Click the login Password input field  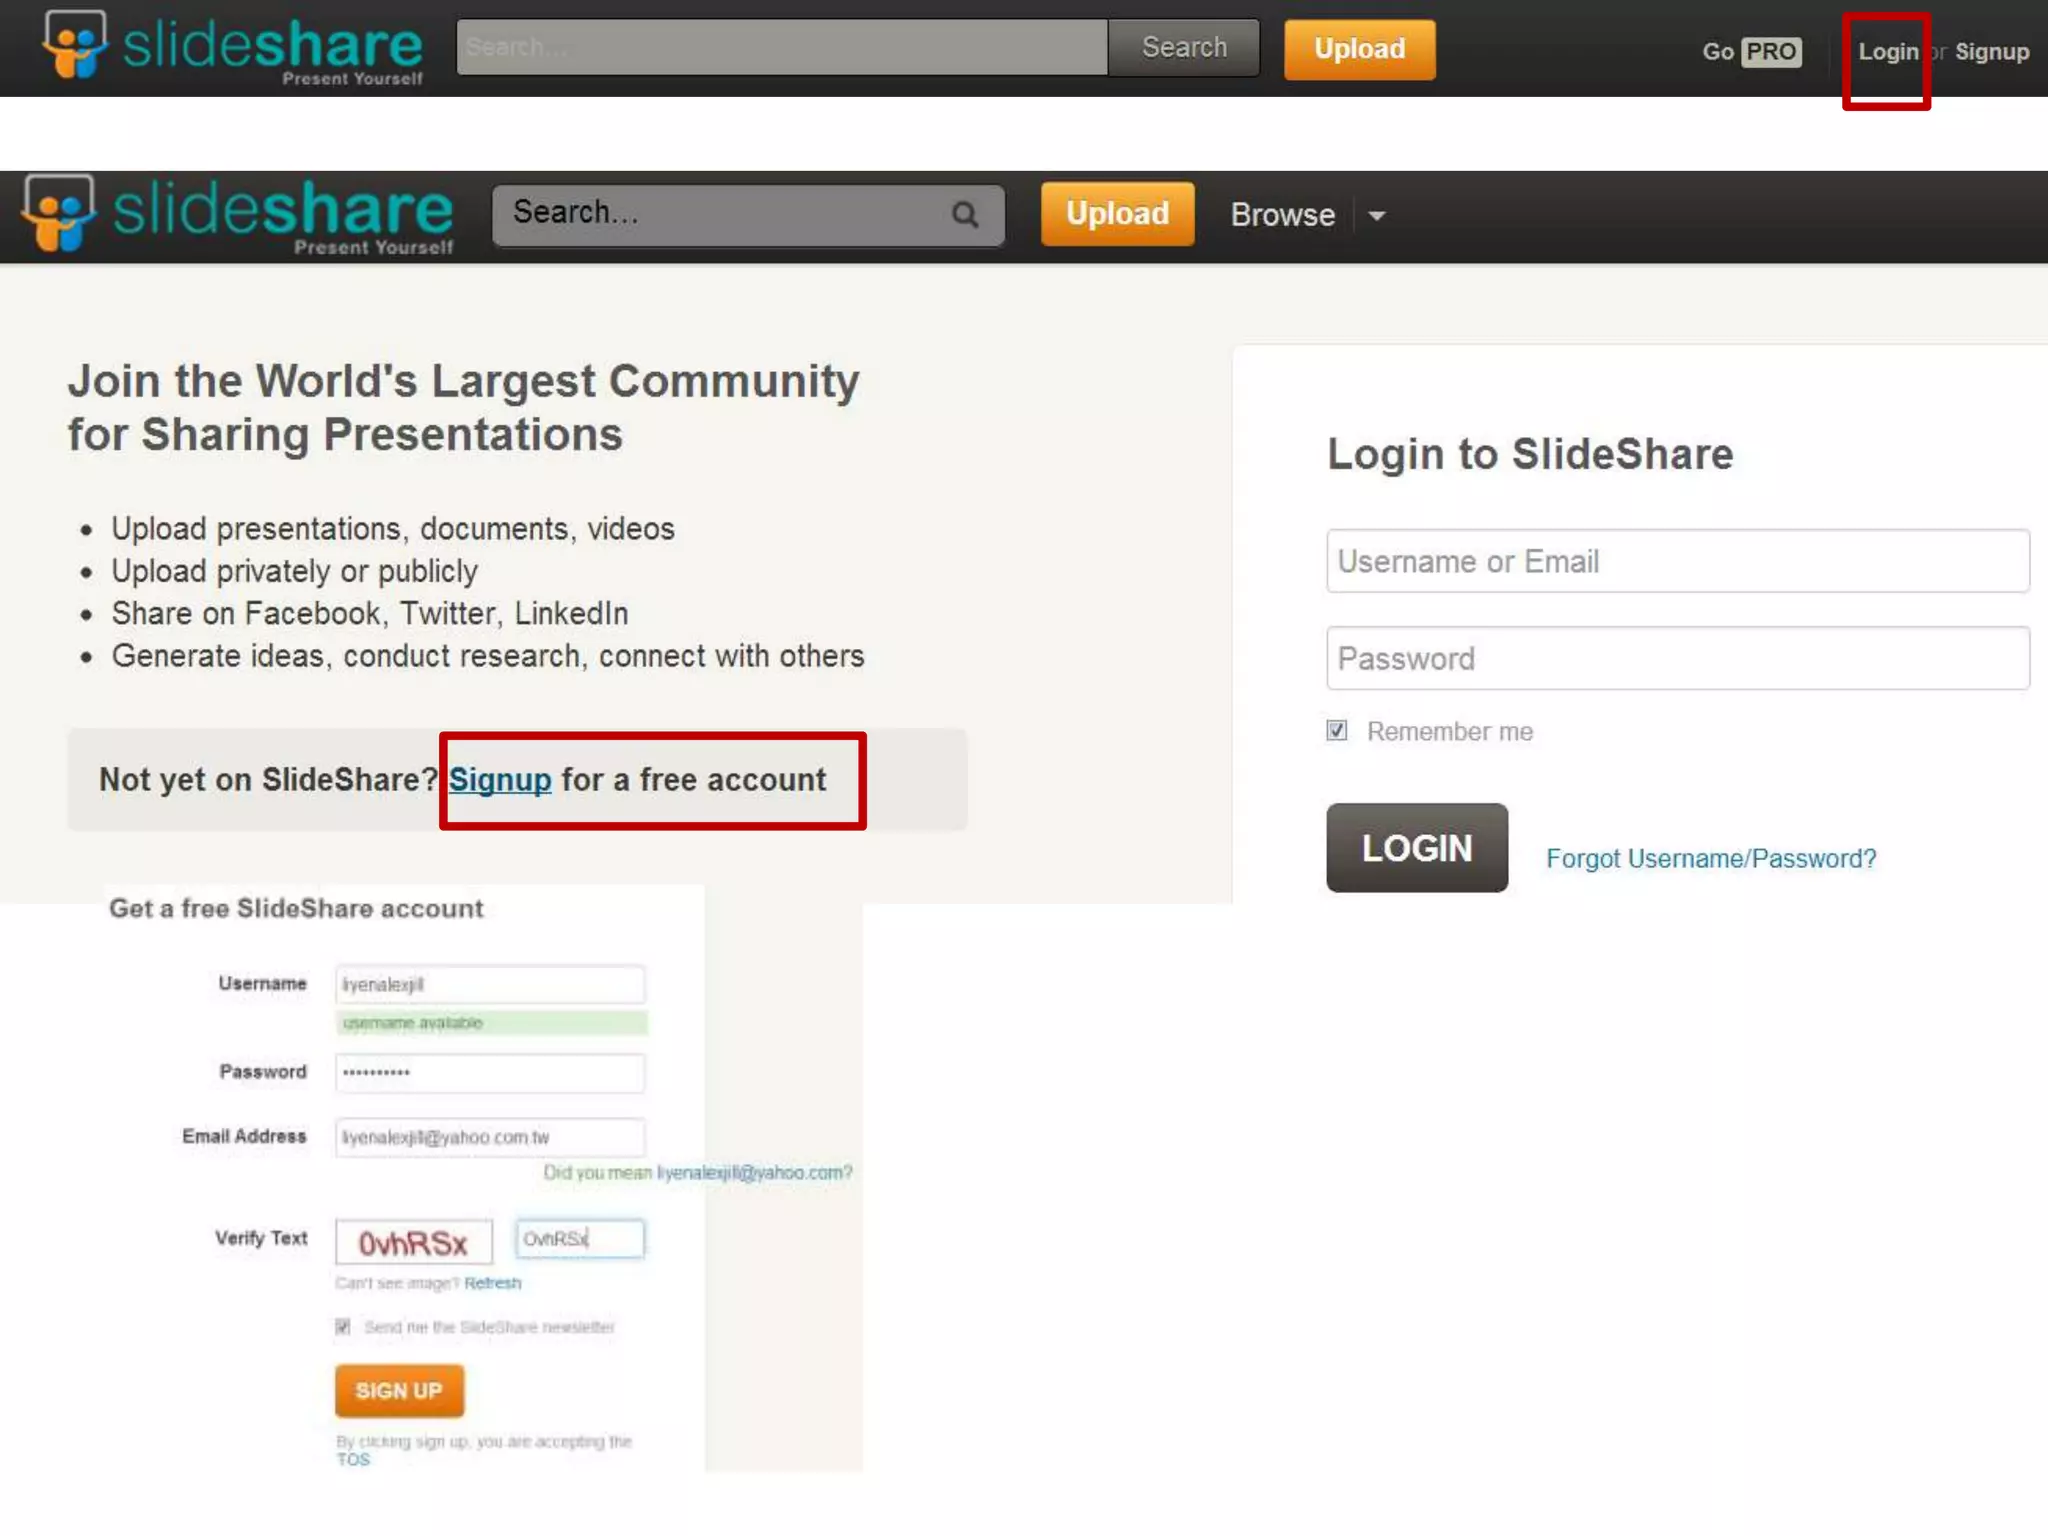(x=1677, y=658)
